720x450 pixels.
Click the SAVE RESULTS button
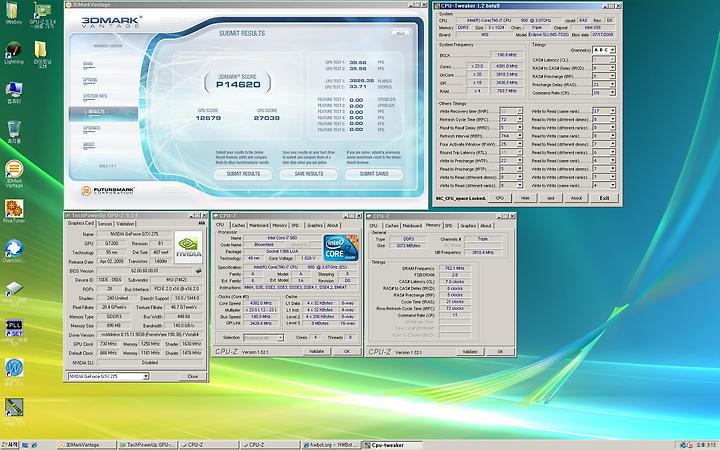pos(309,174)
